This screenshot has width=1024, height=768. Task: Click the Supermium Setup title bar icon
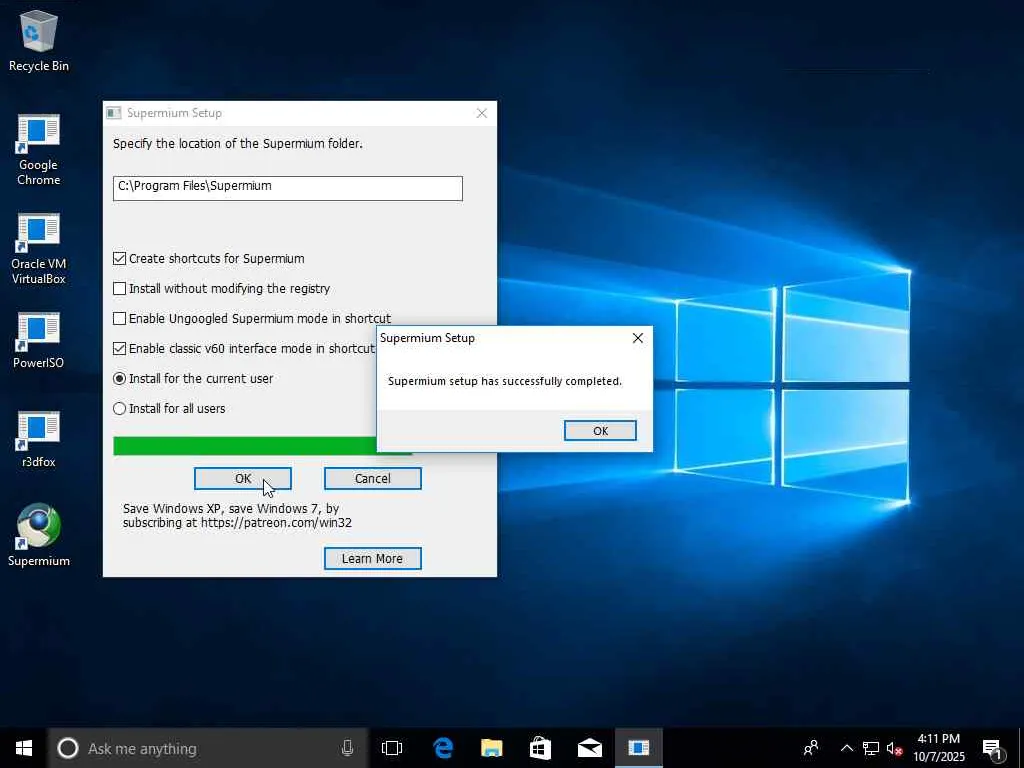(114, 113)
